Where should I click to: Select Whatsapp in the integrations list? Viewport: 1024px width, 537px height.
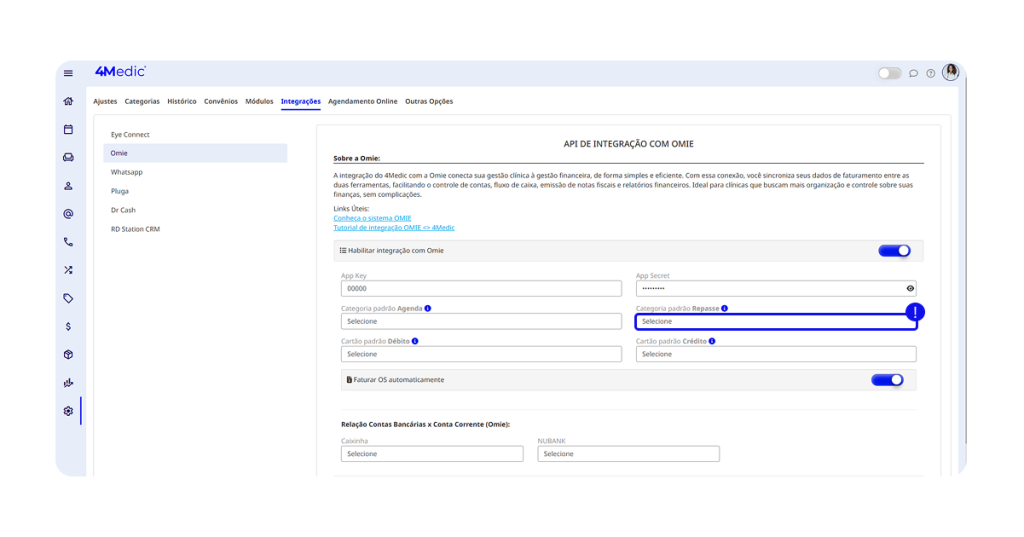pos(127,172)
